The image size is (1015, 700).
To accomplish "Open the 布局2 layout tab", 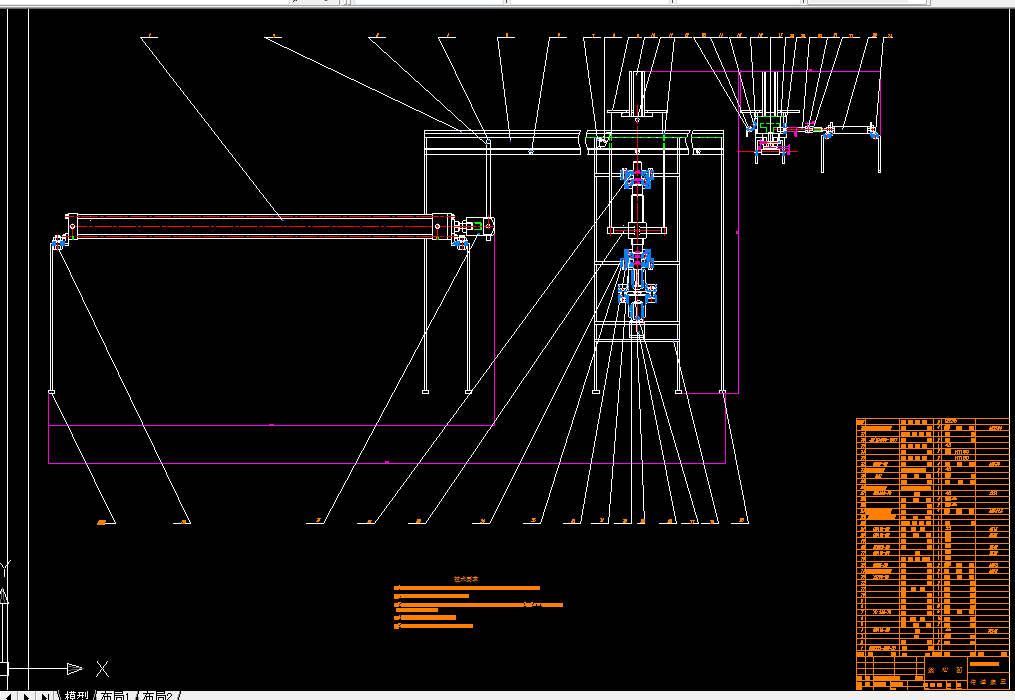I will pyautogui.click(x=157, y=695).
